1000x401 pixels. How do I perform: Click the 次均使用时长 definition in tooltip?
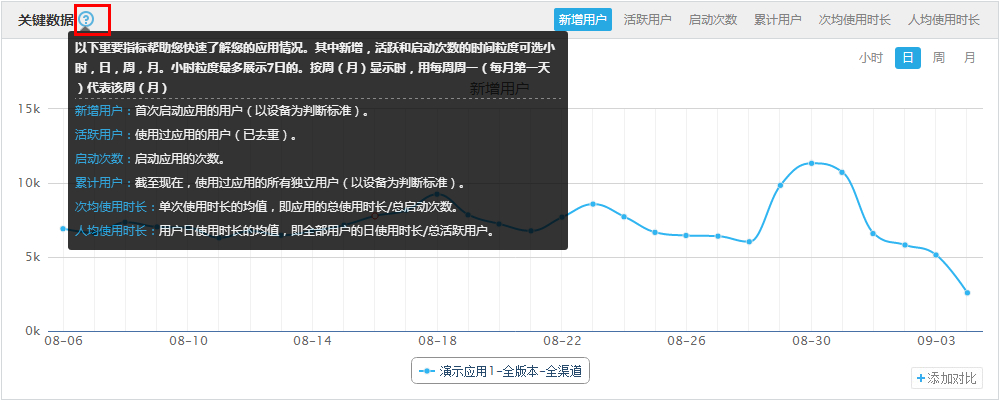pos(267,207)
